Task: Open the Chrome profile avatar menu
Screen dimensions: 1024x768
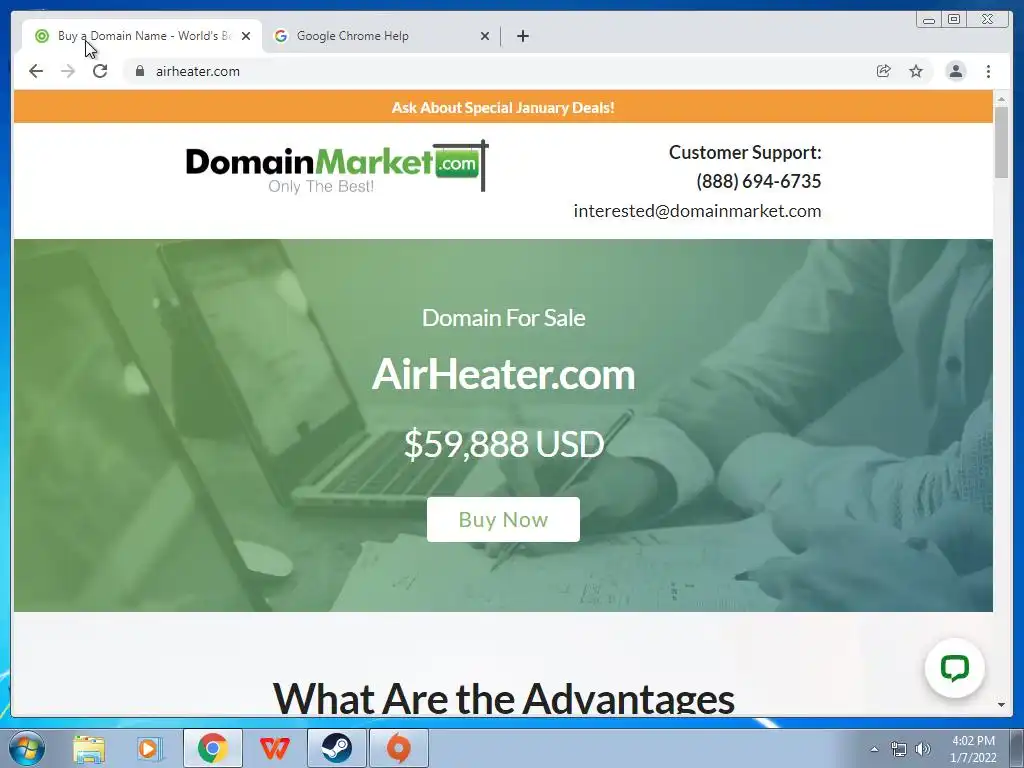Action: click(955, 71)
